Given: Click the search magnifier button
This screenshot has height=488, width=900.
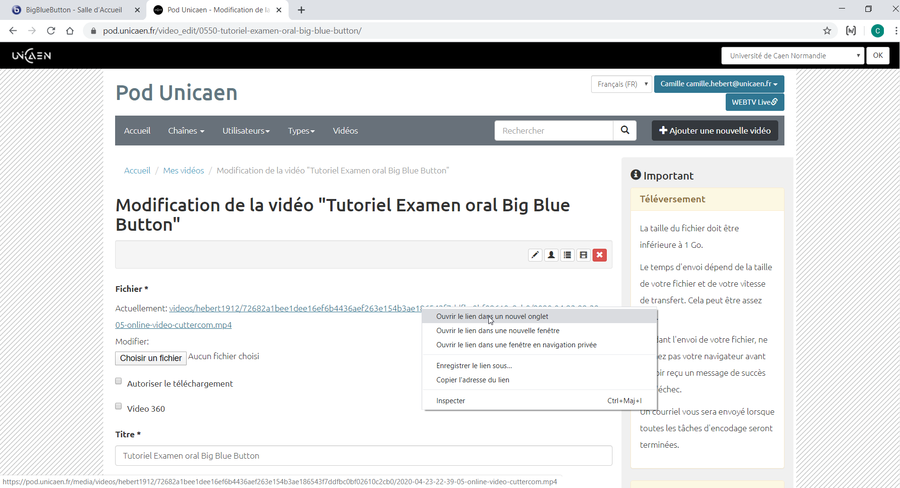Looking at the screenshot, I should pyautogui.click(x=624, y=130).
